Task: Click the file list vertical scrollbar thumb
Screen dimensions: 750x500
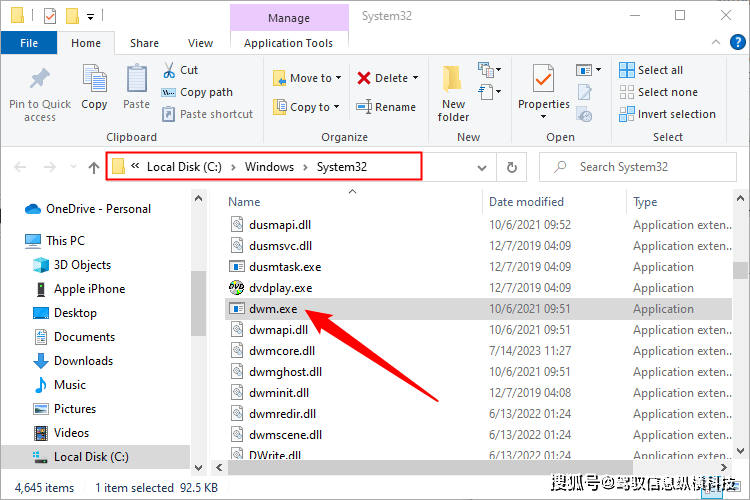Action: 740,270
